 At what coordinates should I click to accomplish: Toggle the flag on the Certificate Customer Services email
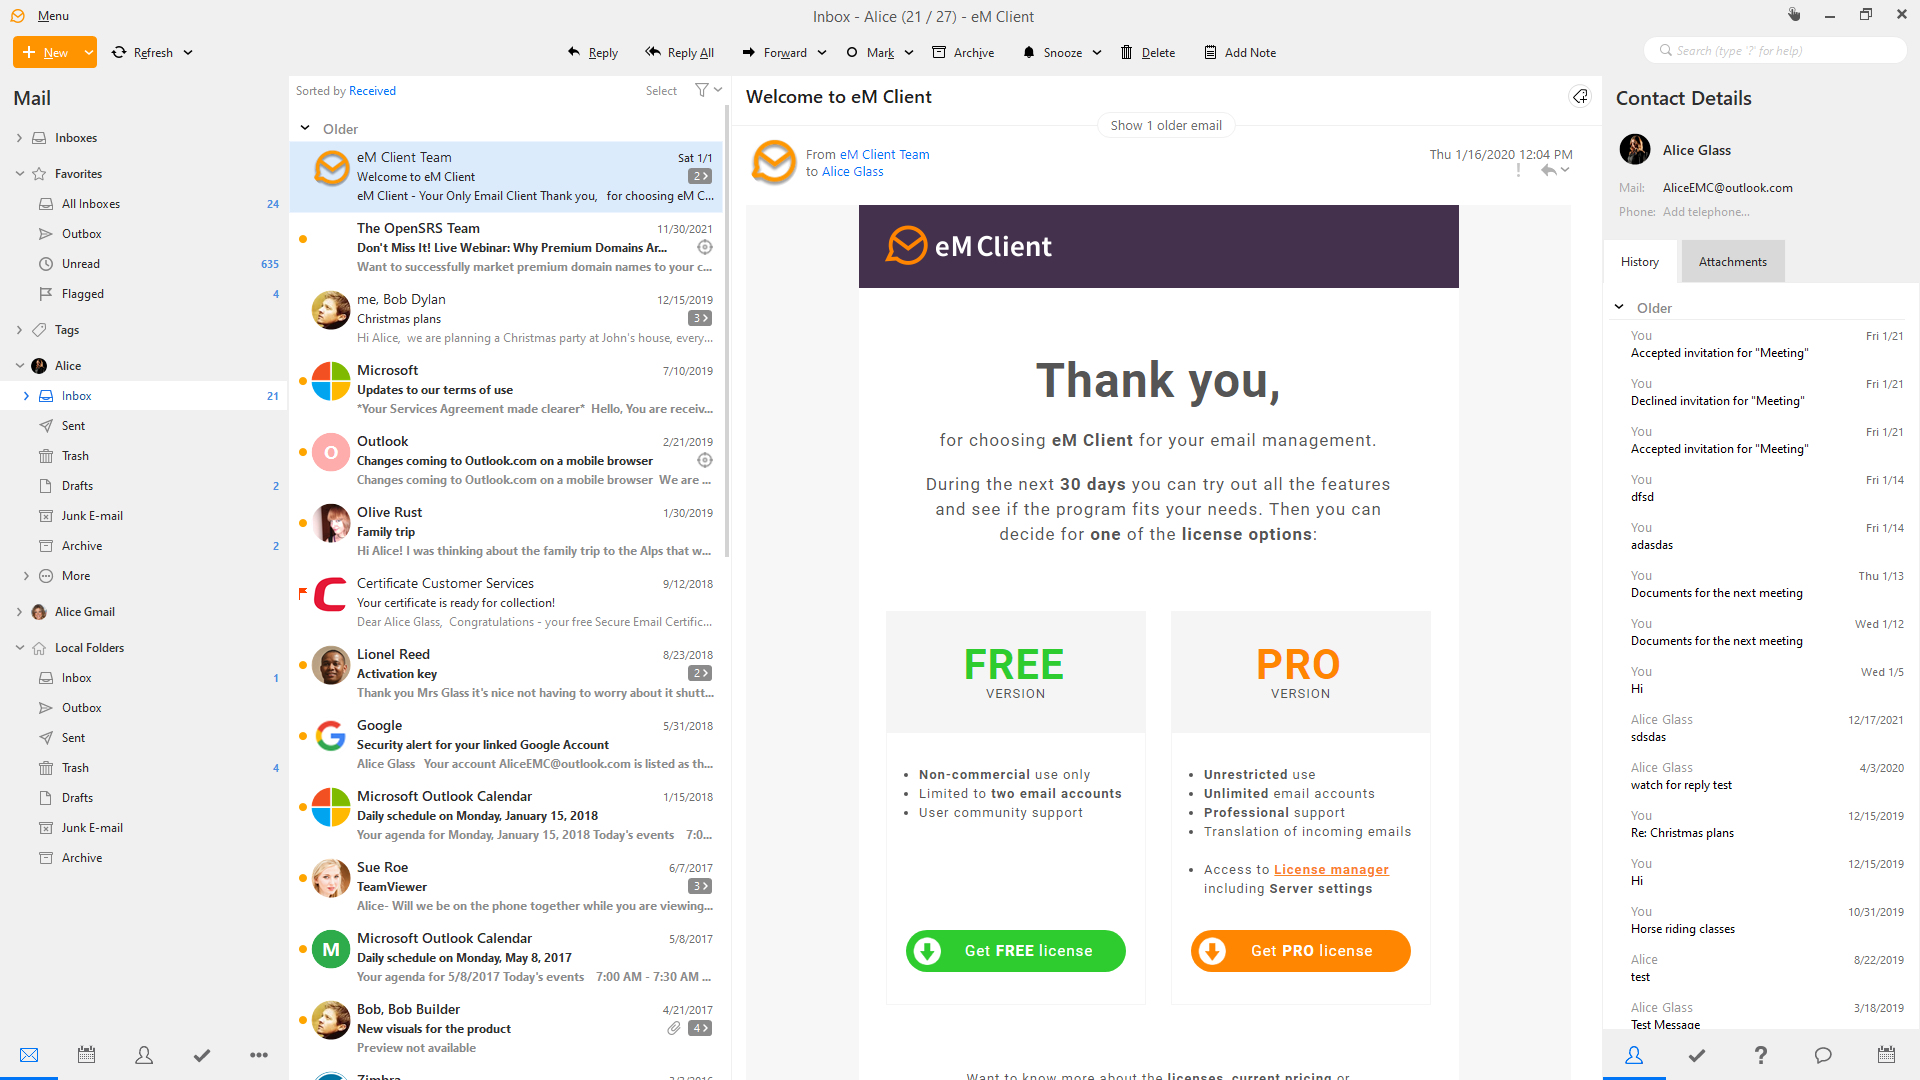[x=303, y=594]
